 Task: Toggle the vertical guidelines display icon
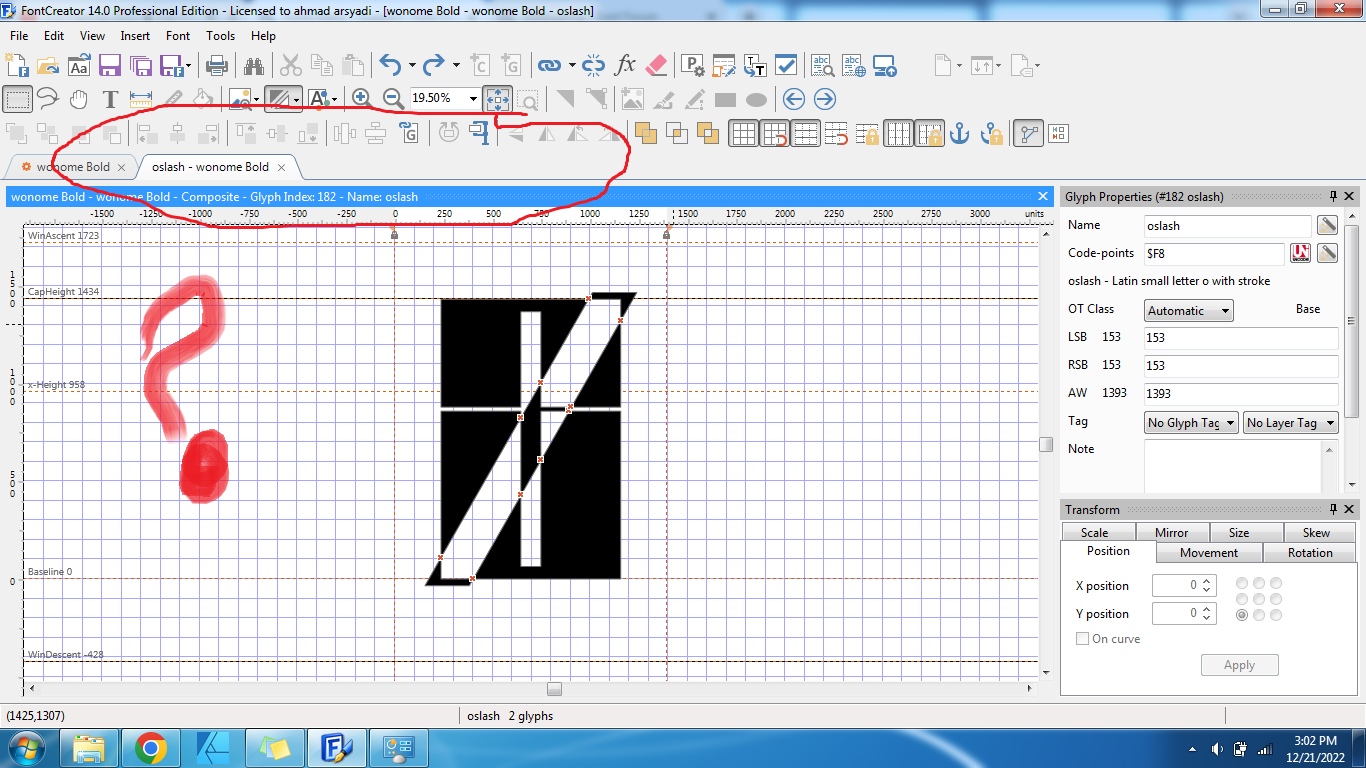pos(898,132)
